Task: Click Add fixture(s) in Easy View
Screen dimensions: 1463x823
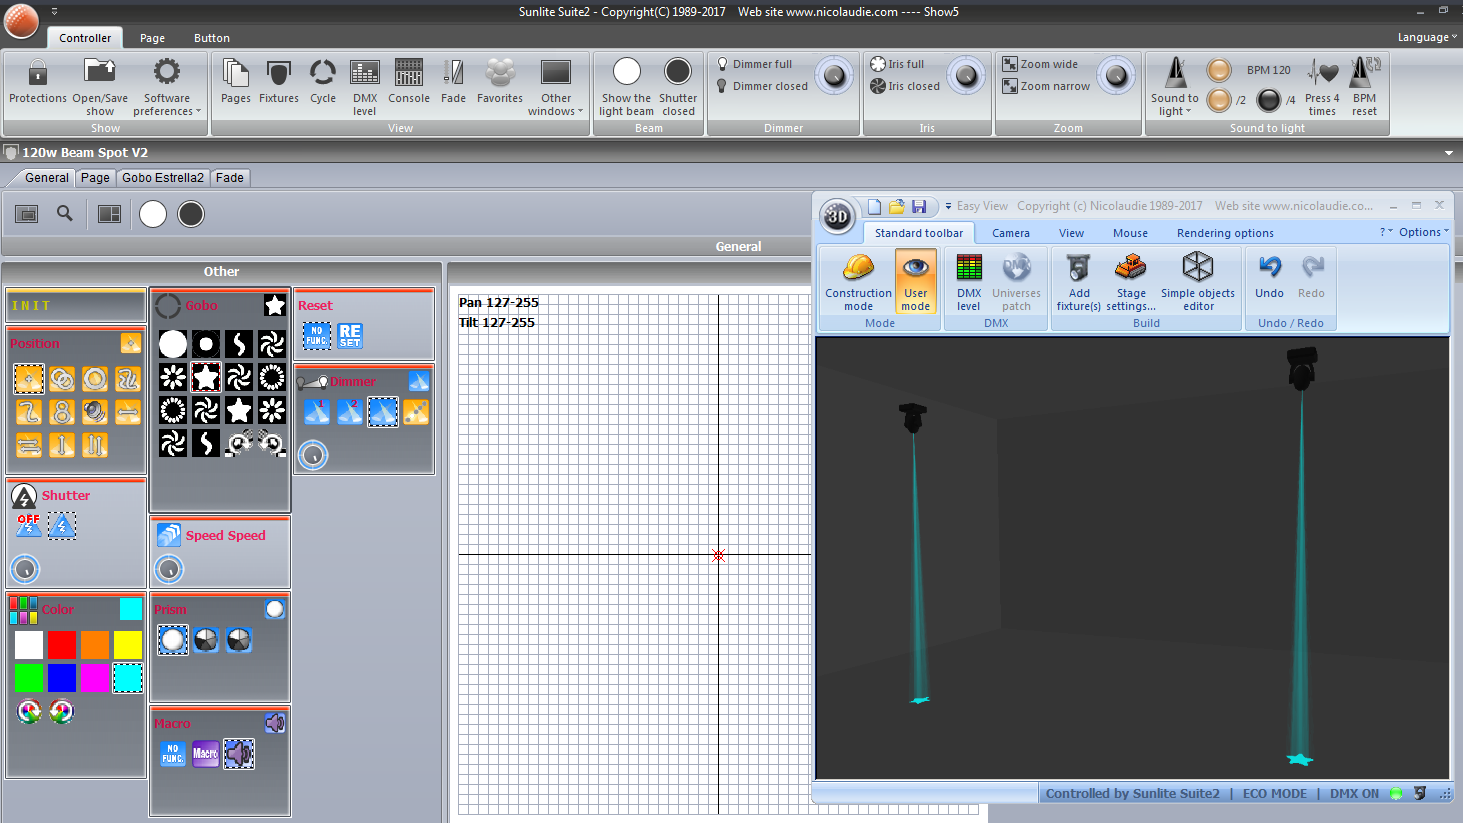Action: pos(1079,282)
